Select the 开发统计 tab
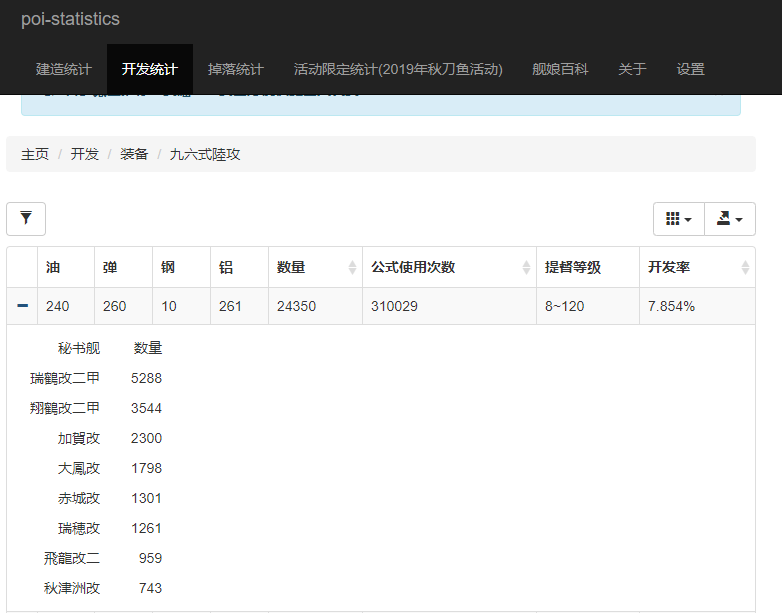Screen dimensions: 782x613 coord(150,69)
